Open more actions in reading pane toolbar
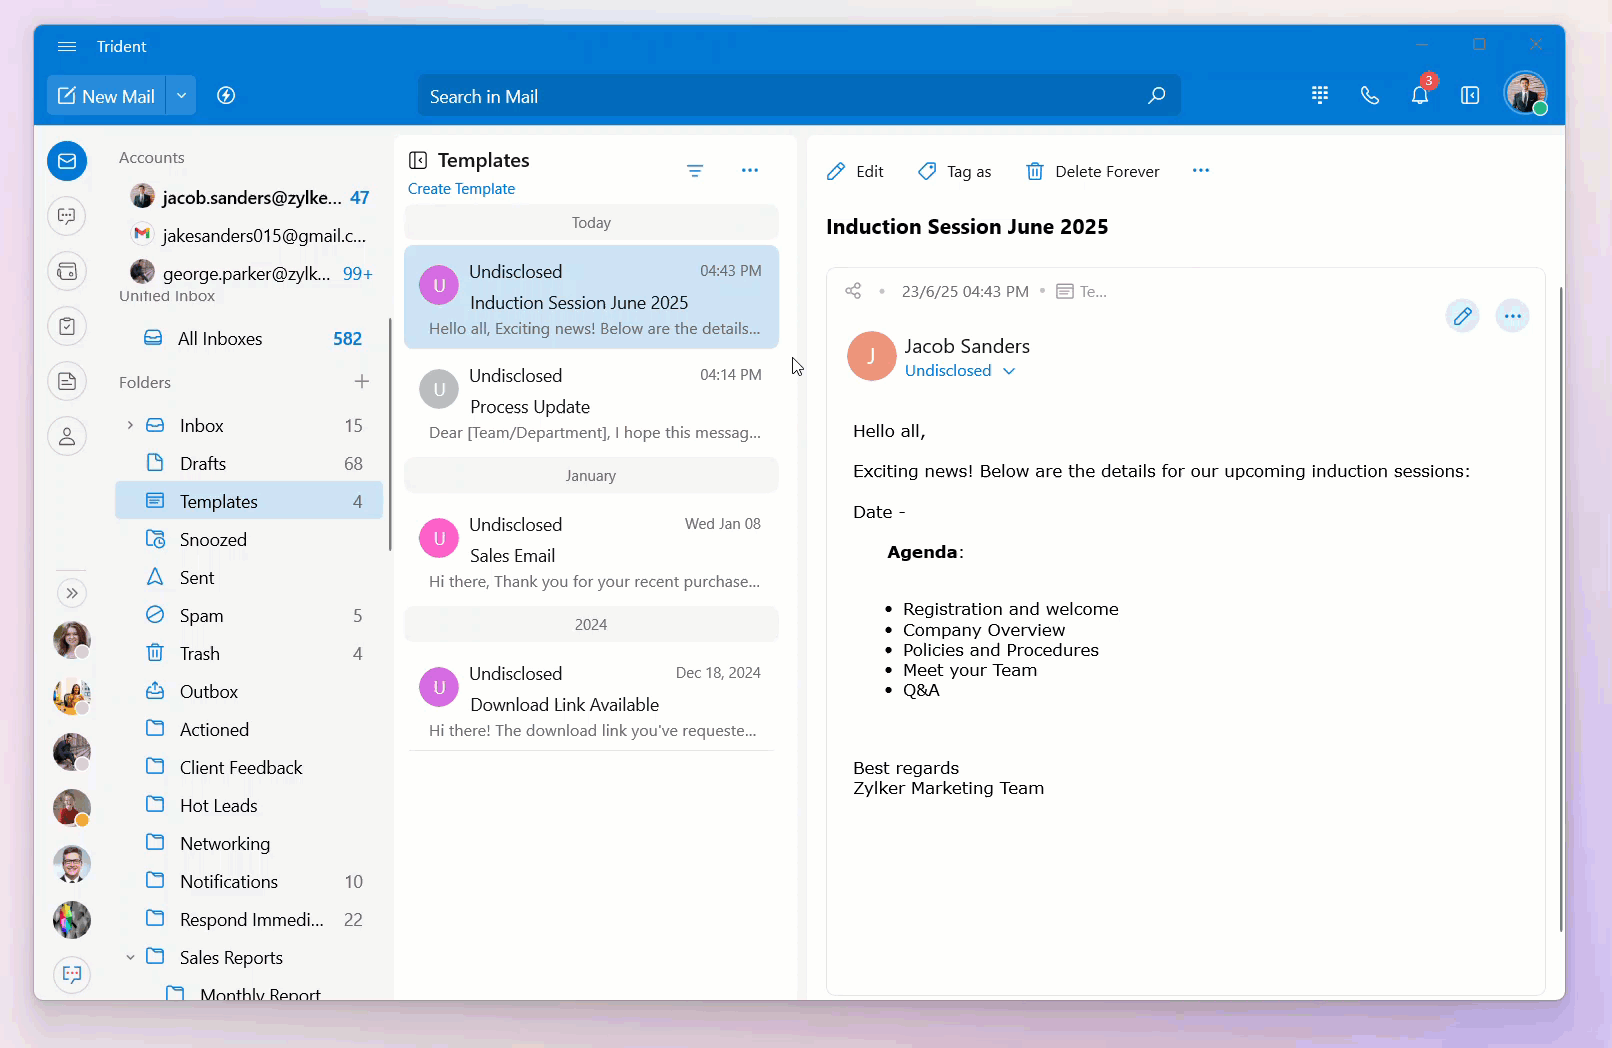1612x1048 pixels. point(1201,170)
